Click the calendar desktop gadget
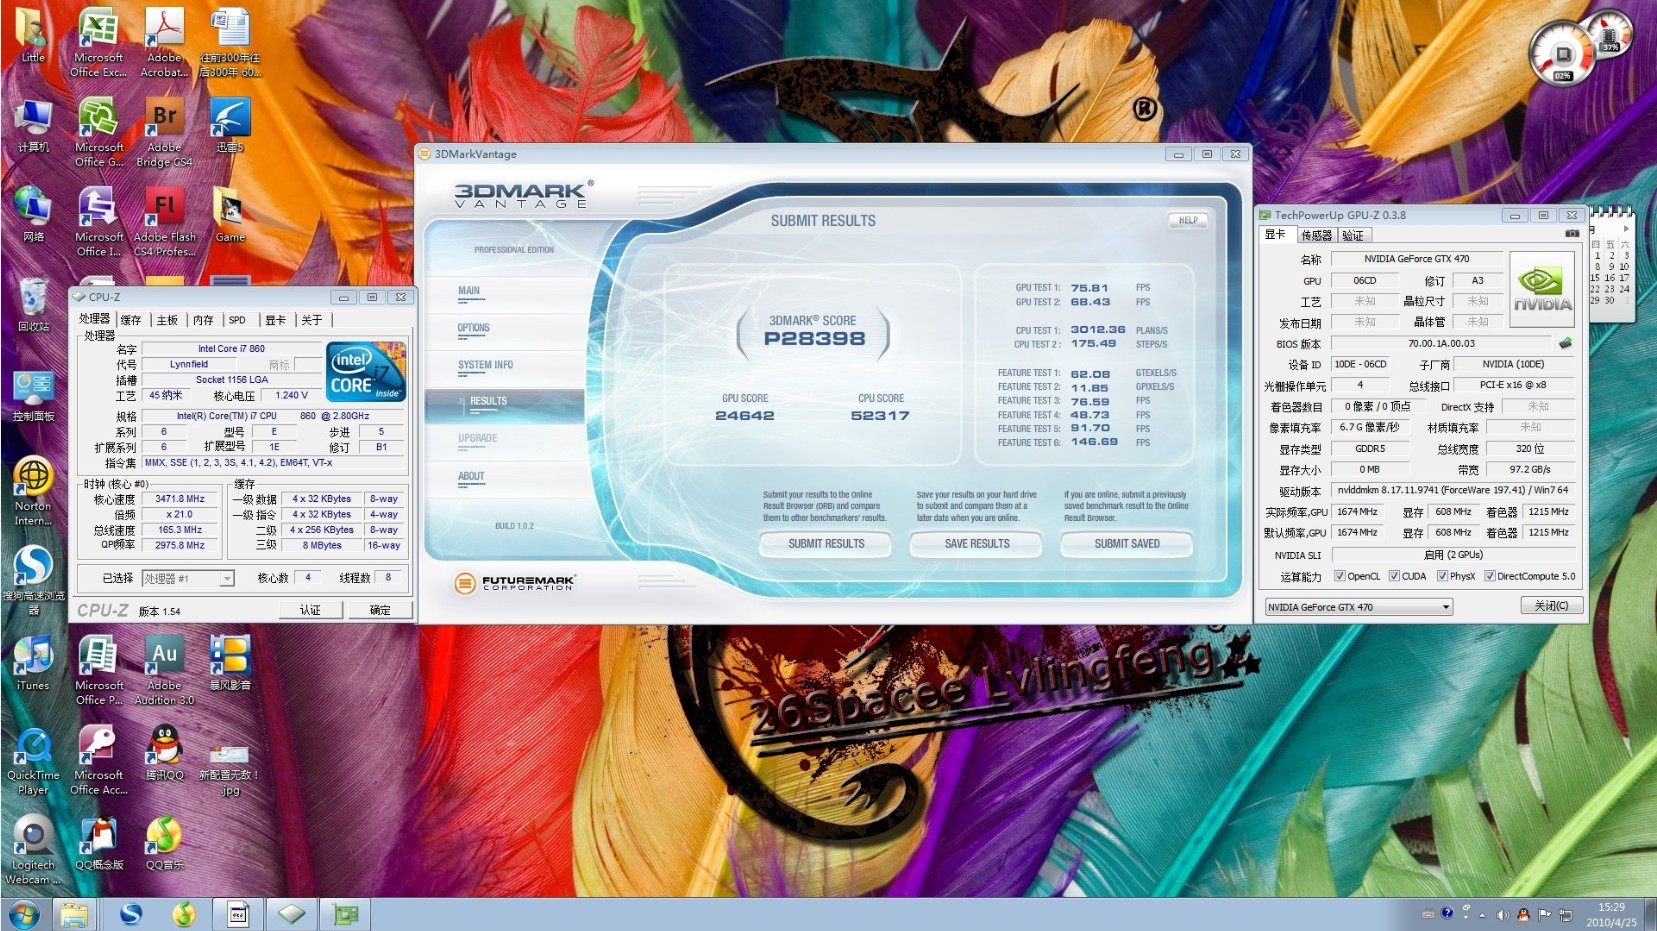 (1610, 264)
